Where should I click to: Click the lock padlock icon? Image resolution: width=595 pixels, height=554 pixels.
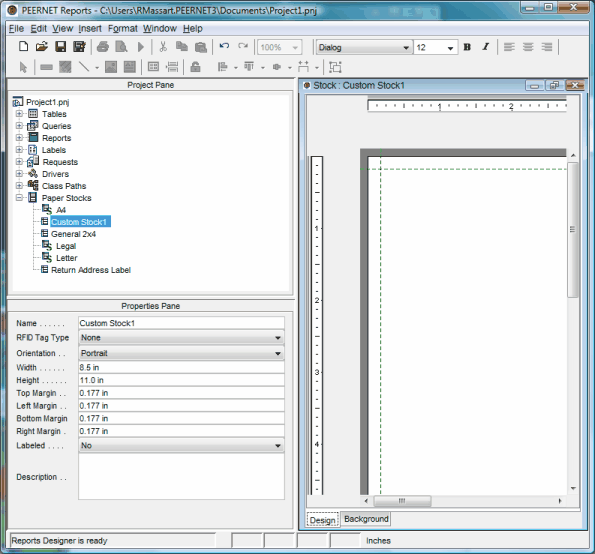pos(195,67)
